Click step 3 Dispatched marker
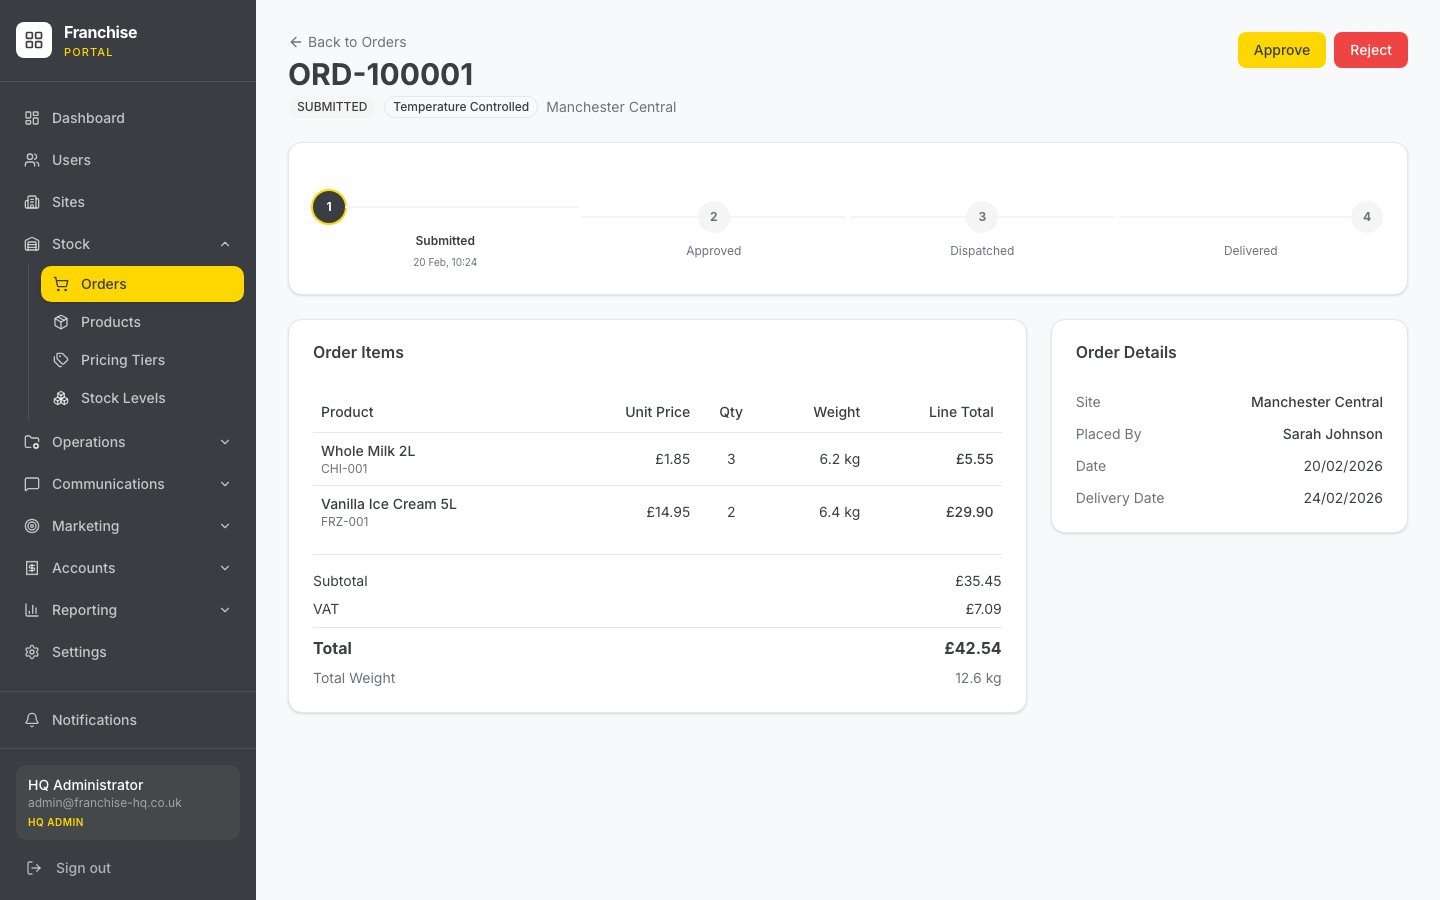Image resolution: width=1440 pixels, height=900 pixels. pyautogui.click(x=982, y=217)
